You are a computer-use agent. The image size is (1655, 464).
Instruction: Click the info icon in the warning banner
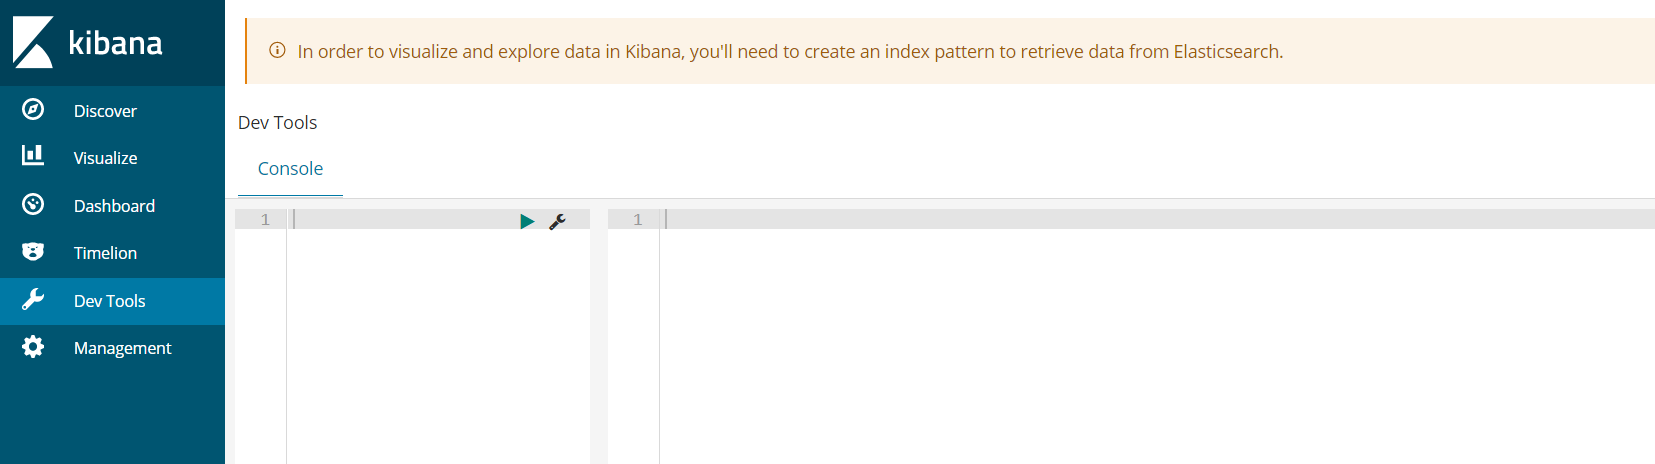[278, 51]
